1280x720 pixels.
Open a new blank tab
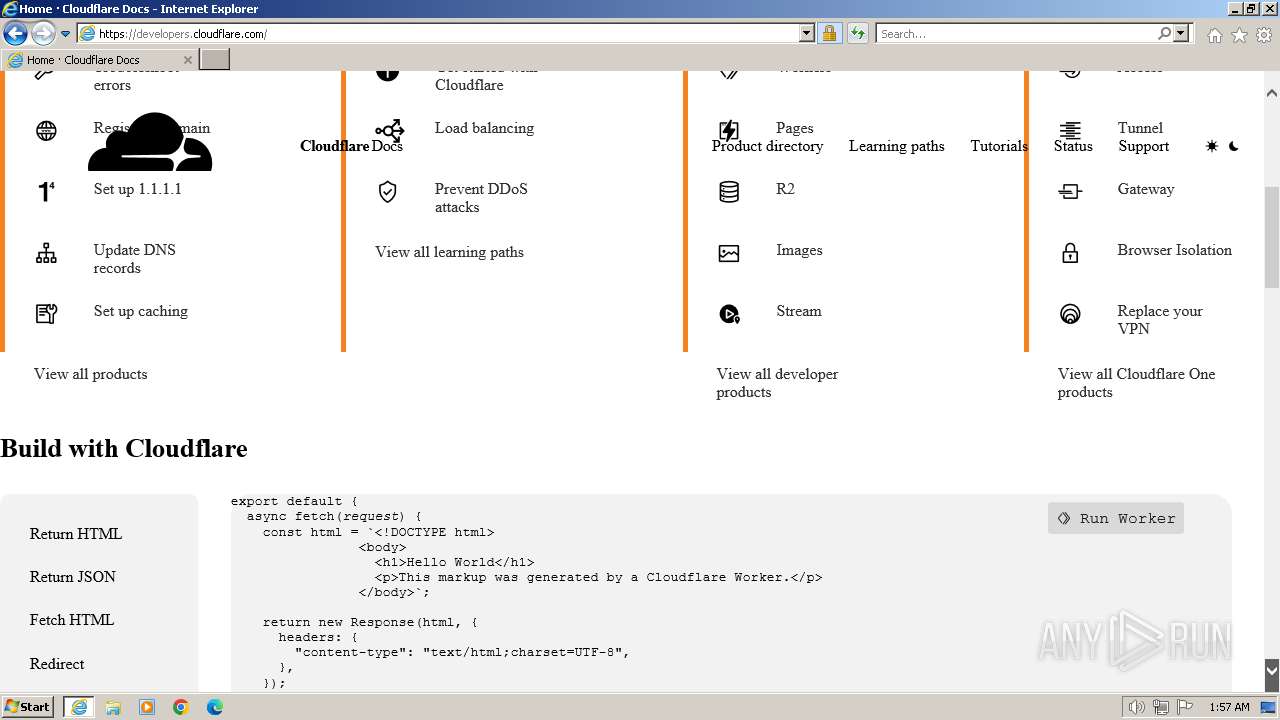[x=214, y=60]
